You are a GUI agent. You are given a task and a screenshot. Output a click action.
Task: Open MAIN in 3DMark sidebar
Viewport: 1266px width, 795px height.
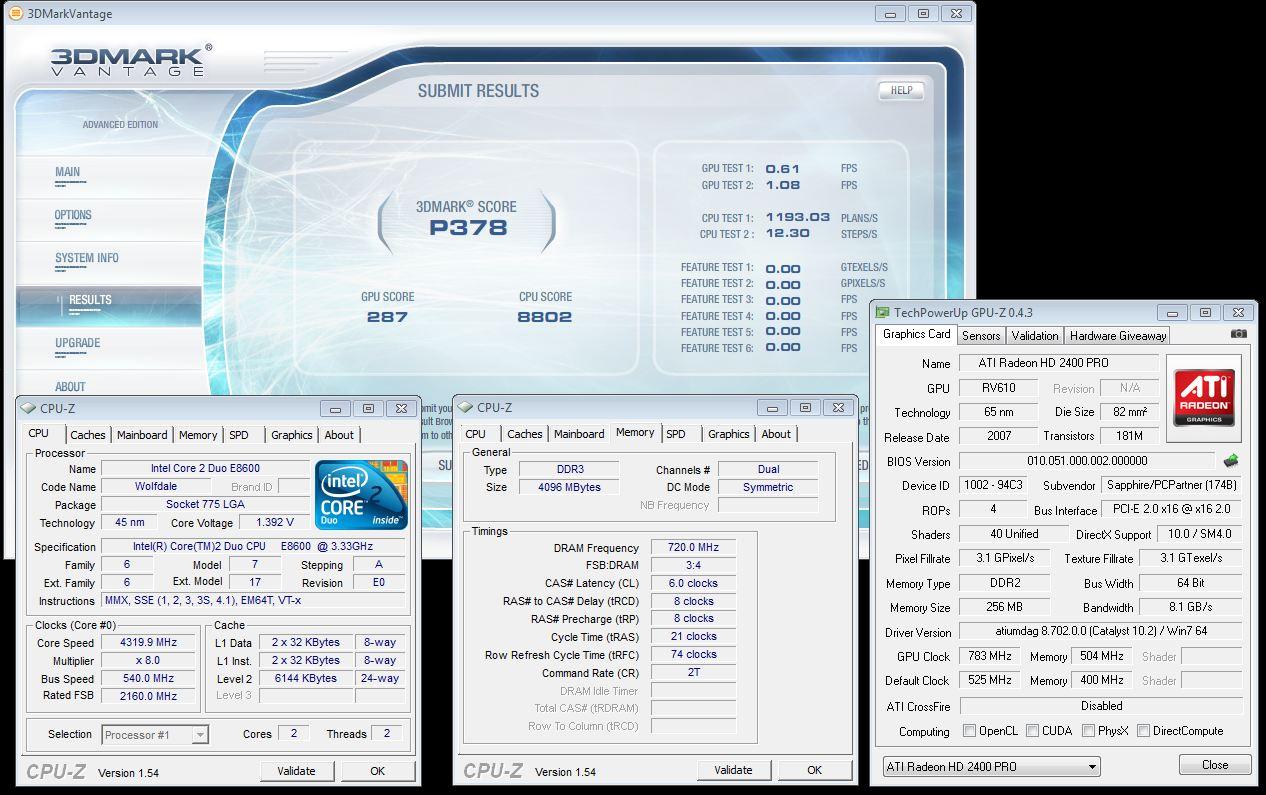coord(68,172)
